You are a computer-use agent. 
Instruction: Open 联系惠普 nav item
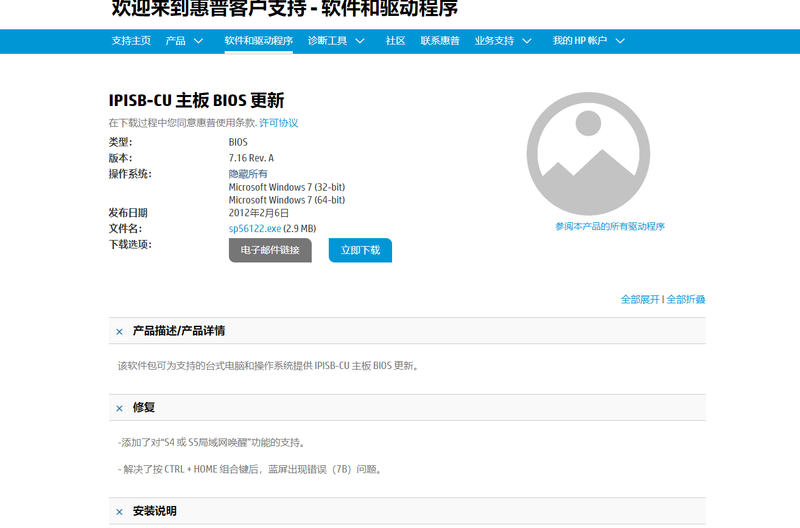(x=440, y=41)
